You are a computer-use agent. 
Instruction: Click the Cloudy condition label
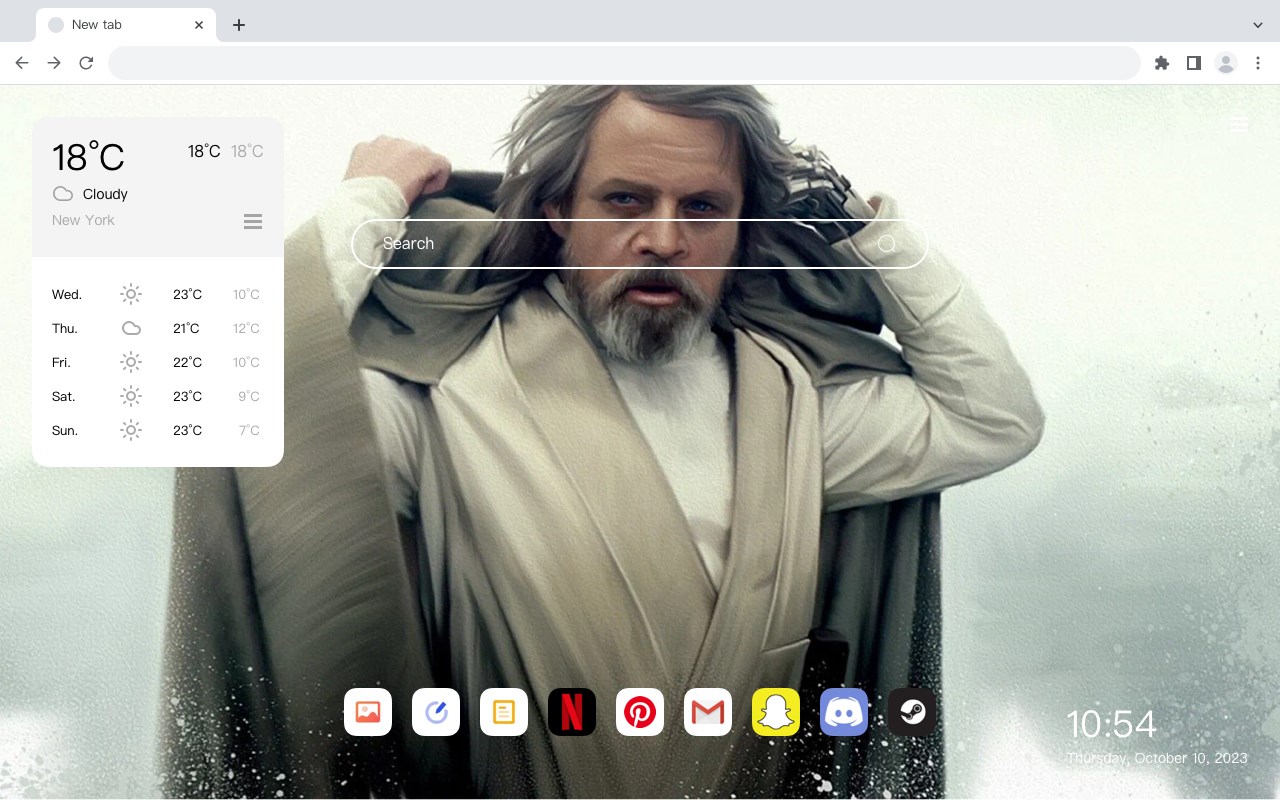tap(105, 194)
